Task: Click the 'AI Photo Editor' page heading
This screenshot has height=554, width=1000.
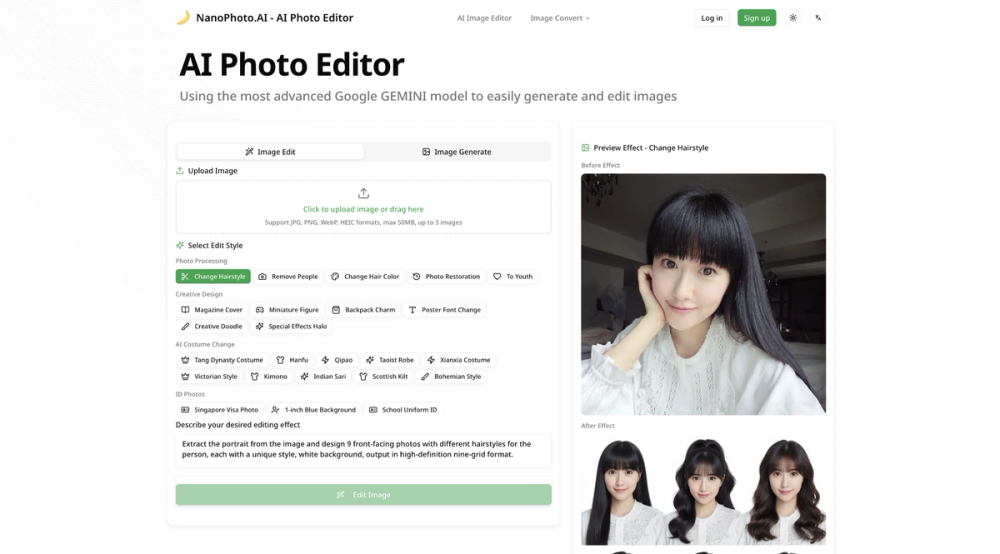Action: pyautogui.click(x=291, y=65)
